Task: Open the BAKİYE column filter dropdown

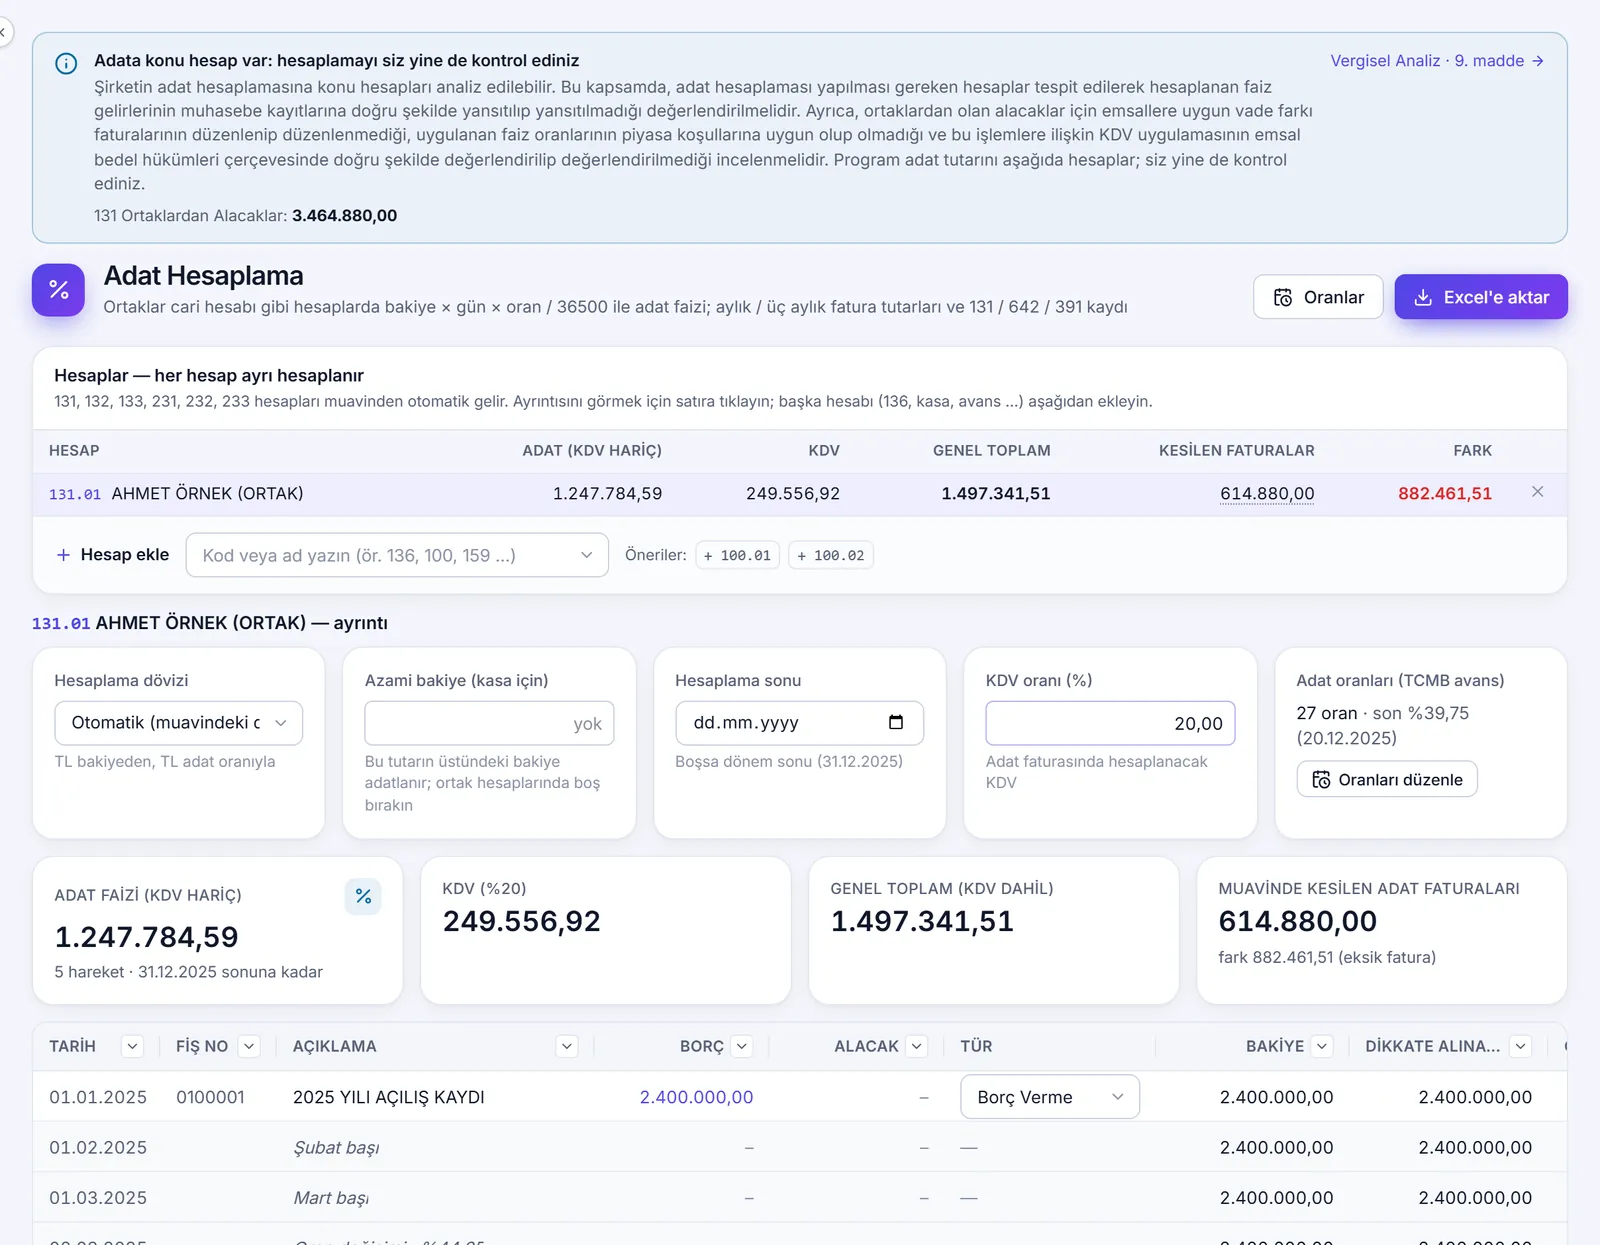Action: point(1322,1046)
